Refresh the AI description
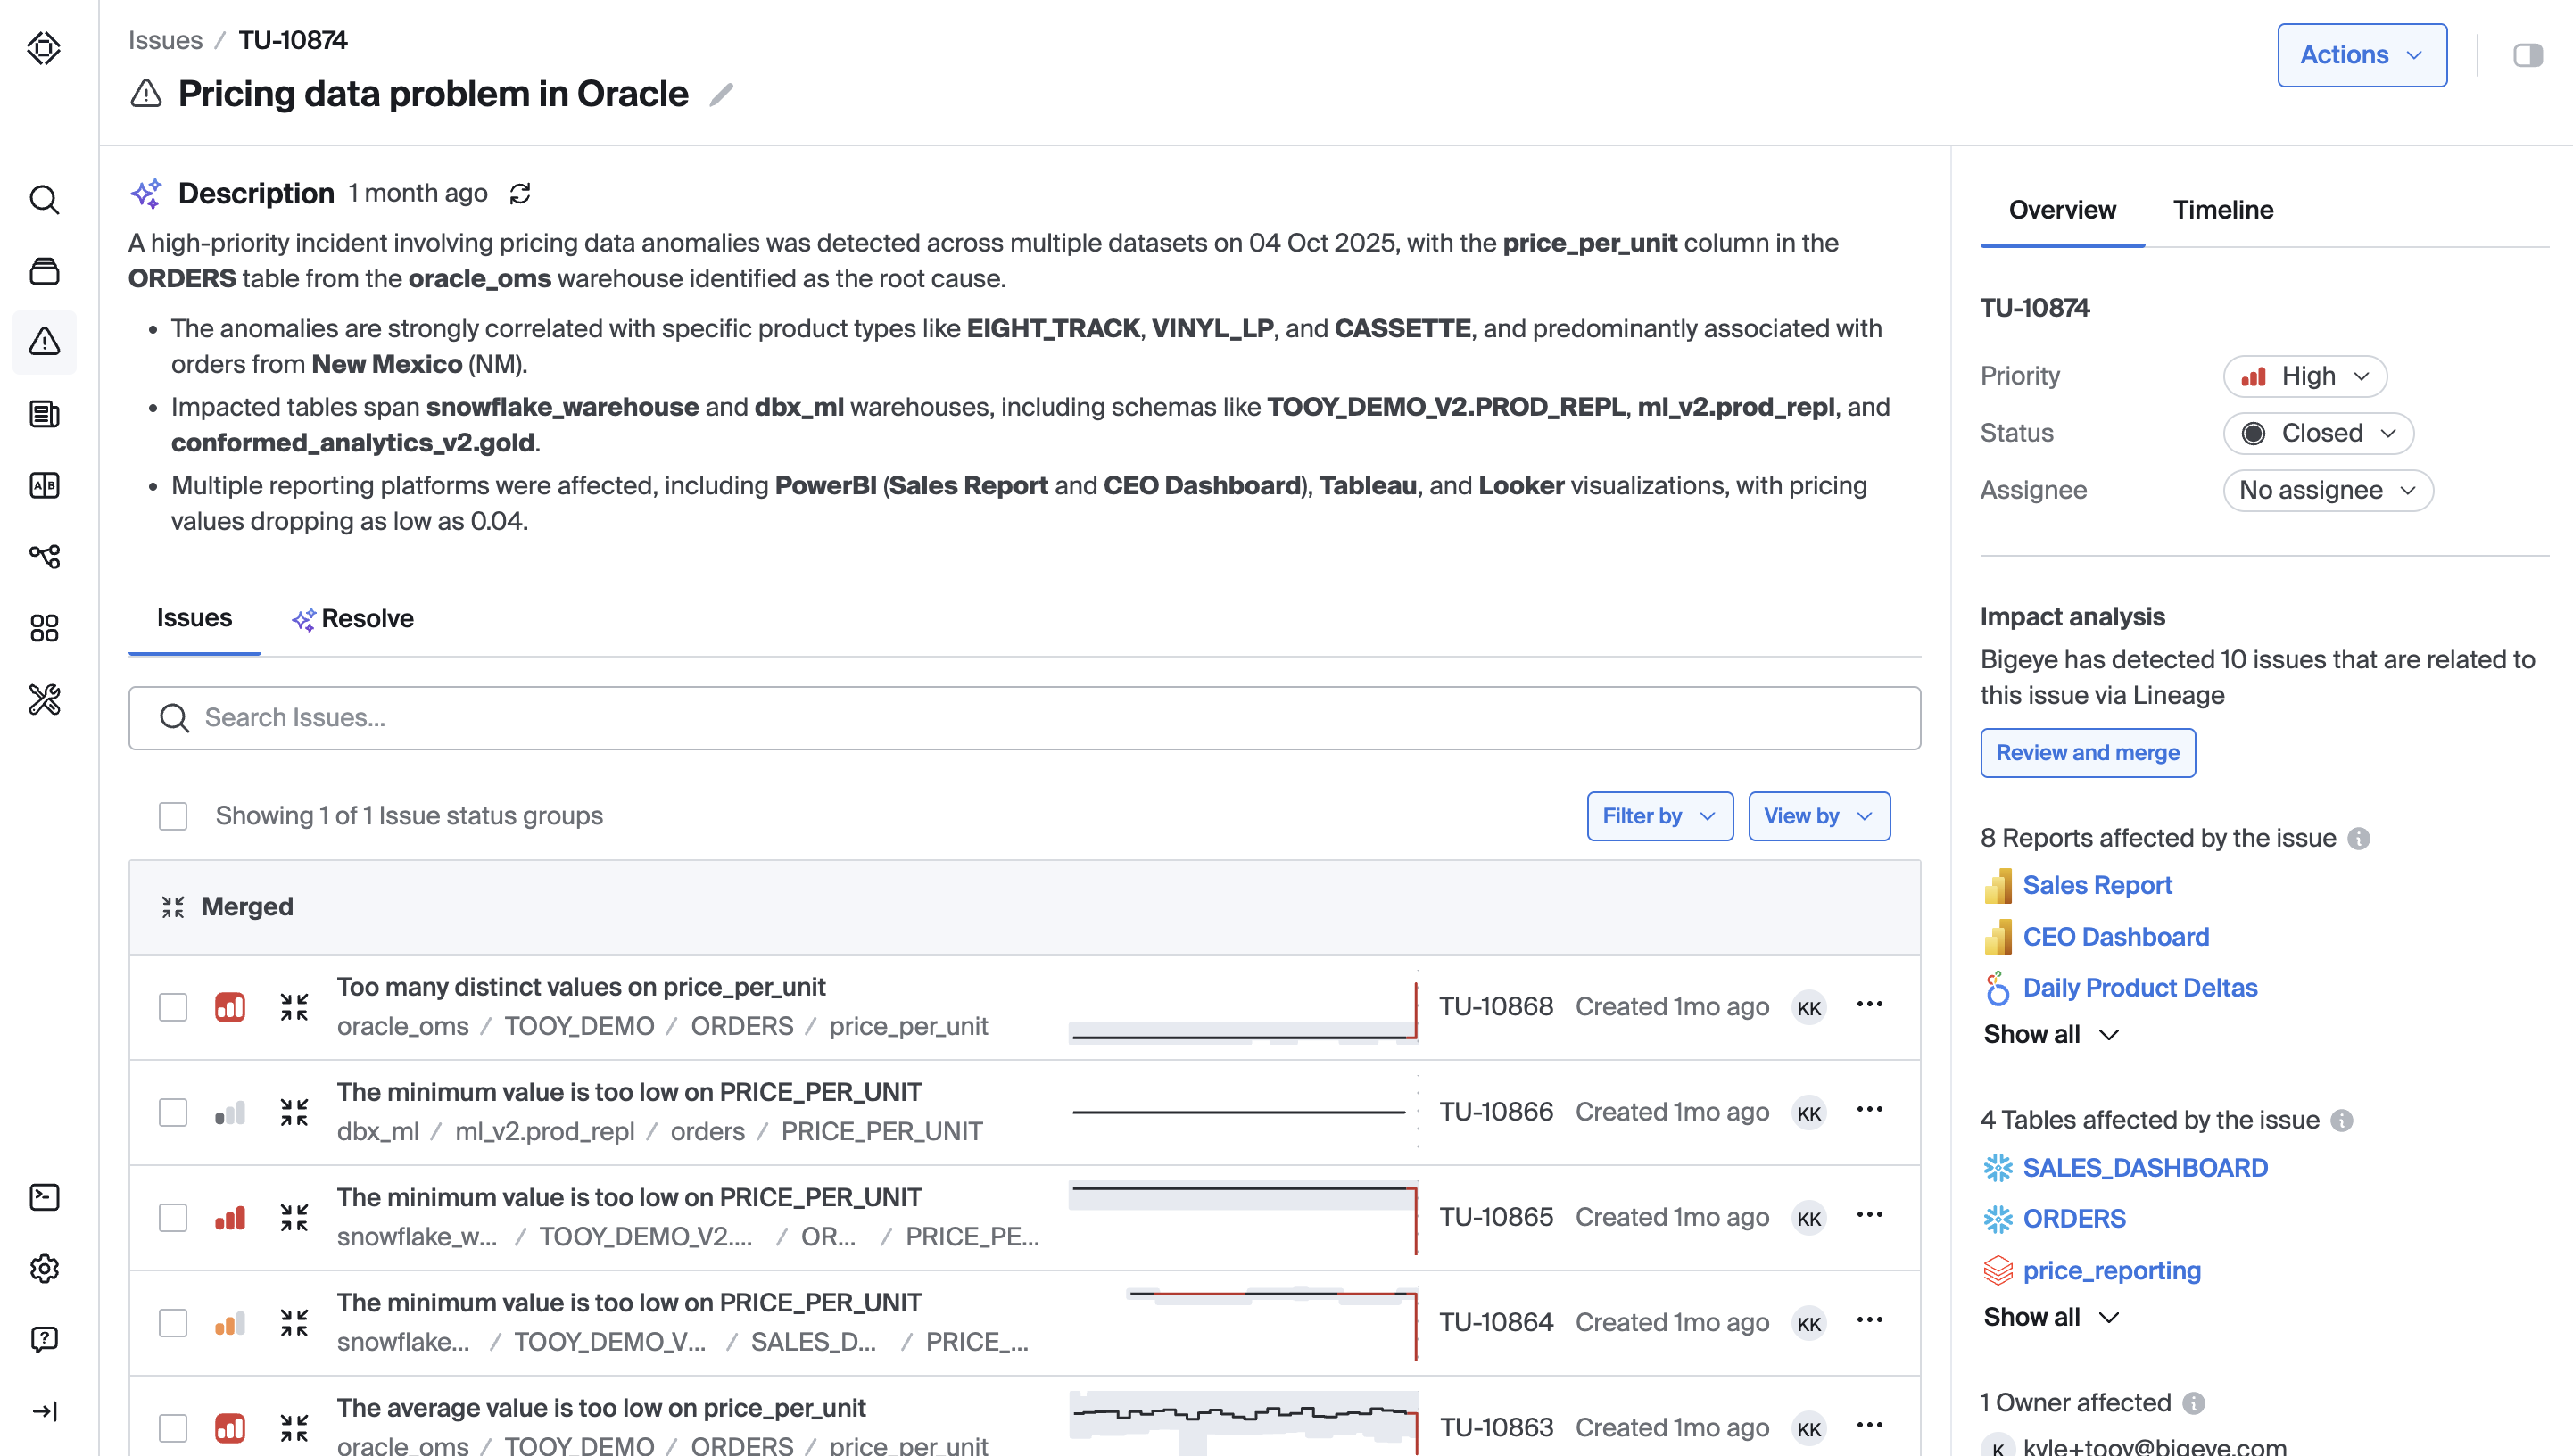This screenshot has height=1456, width=2573. (520, 193)
